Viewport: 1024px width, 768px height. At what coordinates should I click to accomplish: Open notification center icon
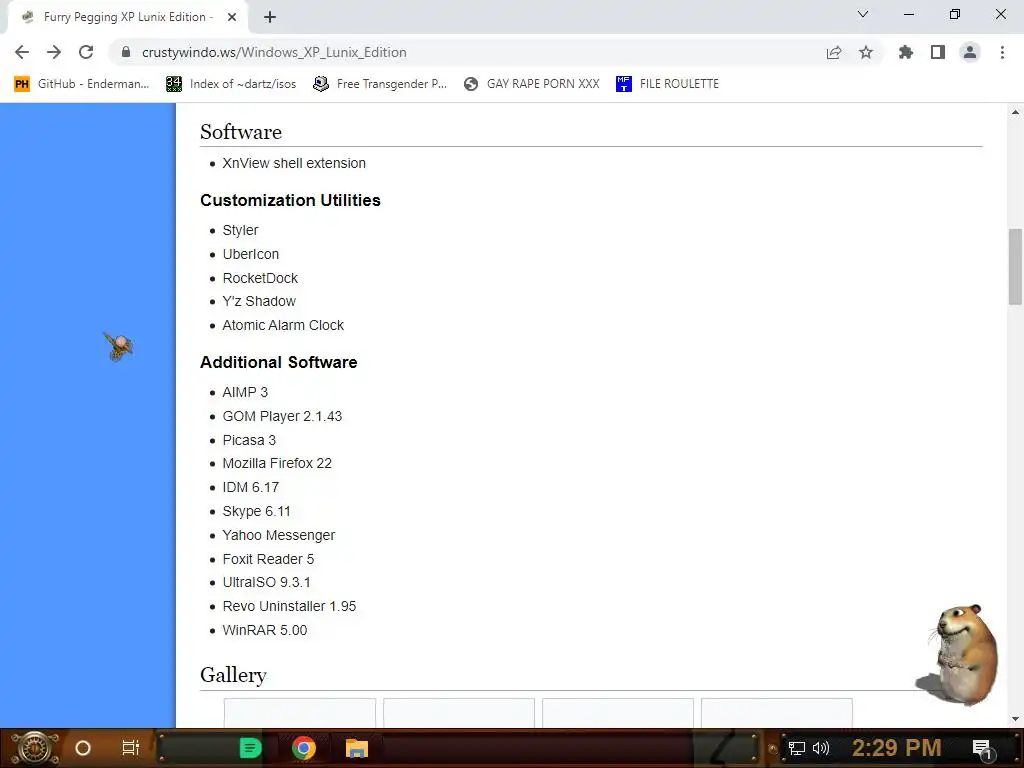pyautogui.click(x=982, y=749)
